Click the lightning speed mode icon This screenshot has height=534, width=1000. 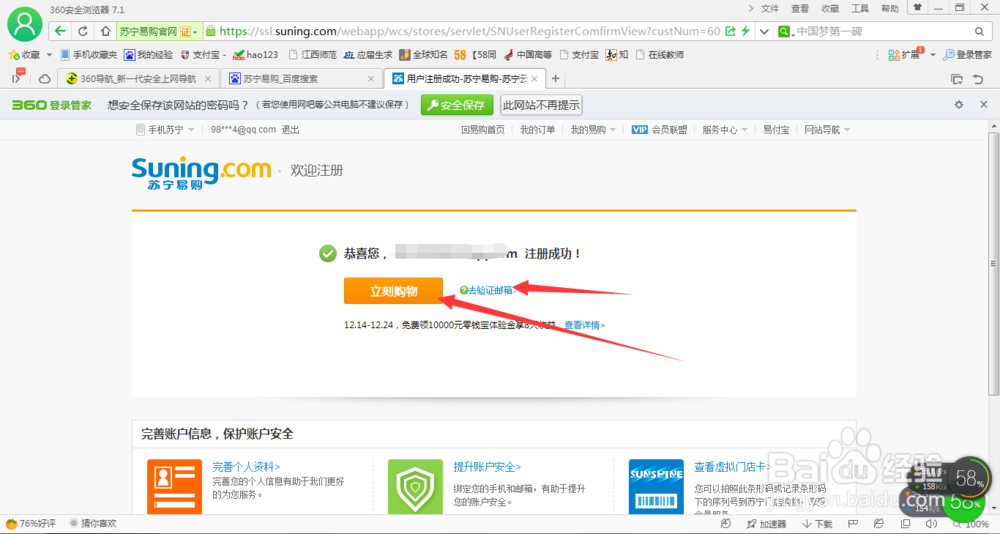(745, 31)
